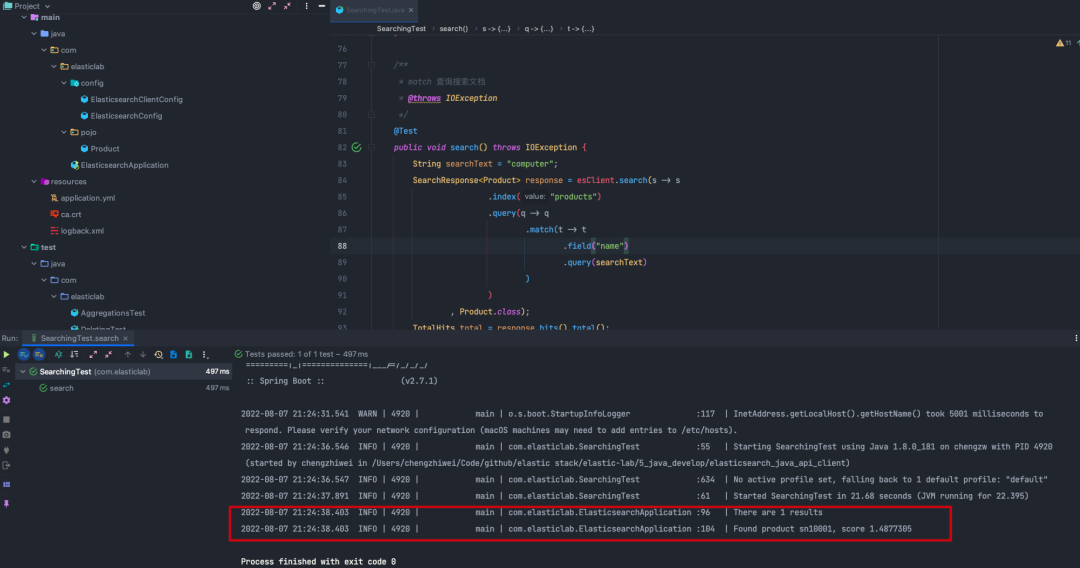1080x568 pixels.
Task: Sort tests by duration
Action: (74, 355)
